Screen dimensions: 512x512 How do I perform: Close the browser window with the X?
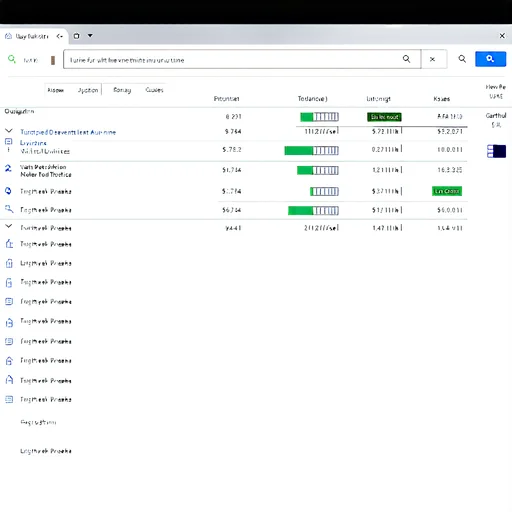[x=502, y=36]
